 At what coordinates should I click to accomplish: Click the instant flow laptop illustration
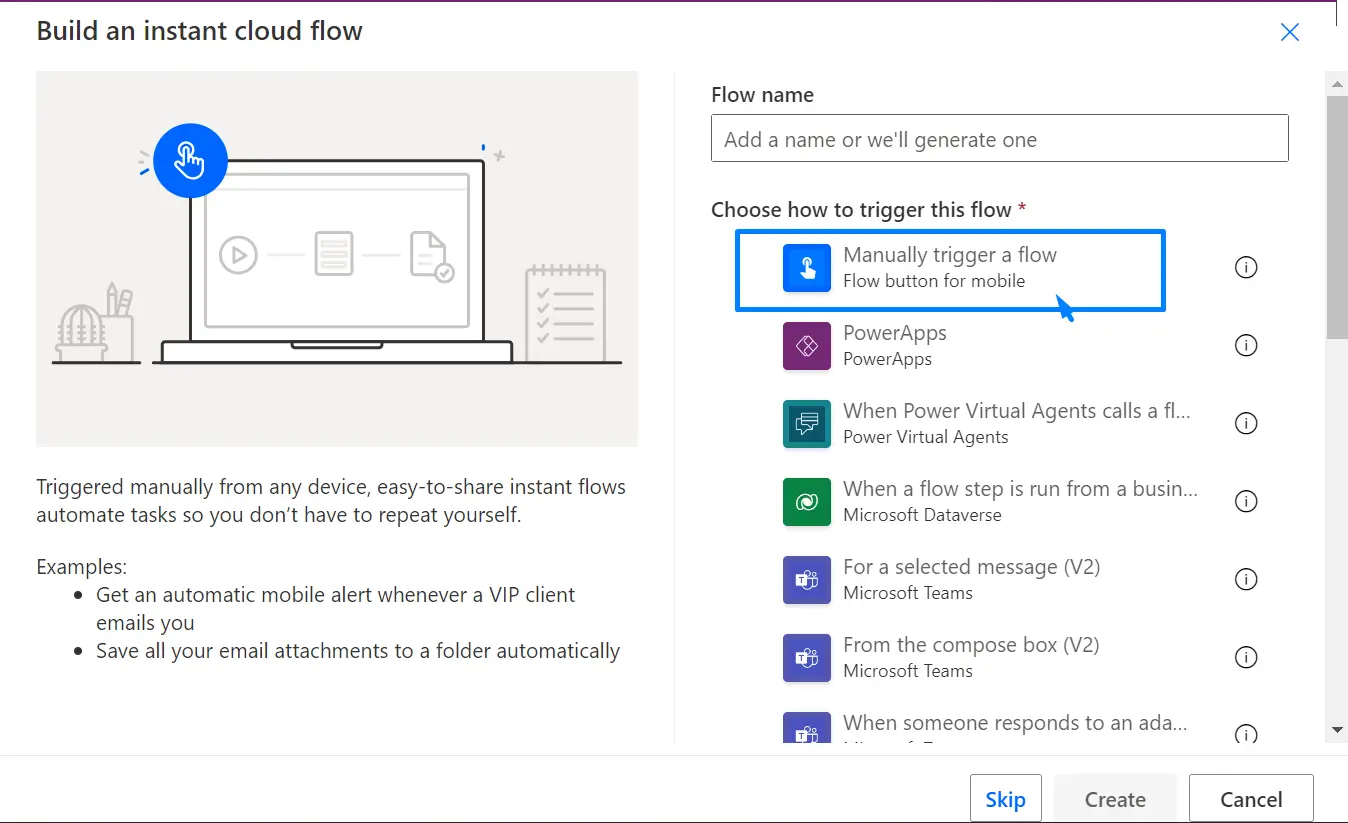[337, 258]
